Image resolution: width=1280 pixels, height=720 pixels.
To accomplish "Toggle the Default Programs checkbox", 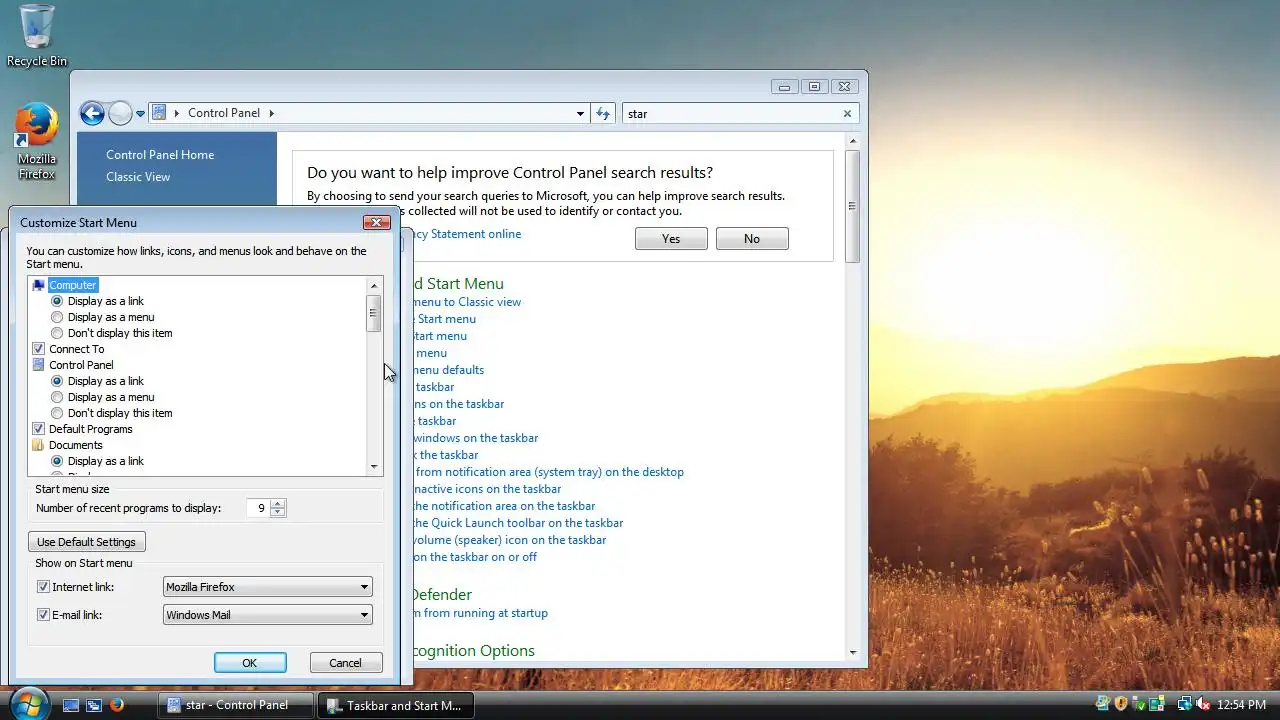I will pos(39,429).
